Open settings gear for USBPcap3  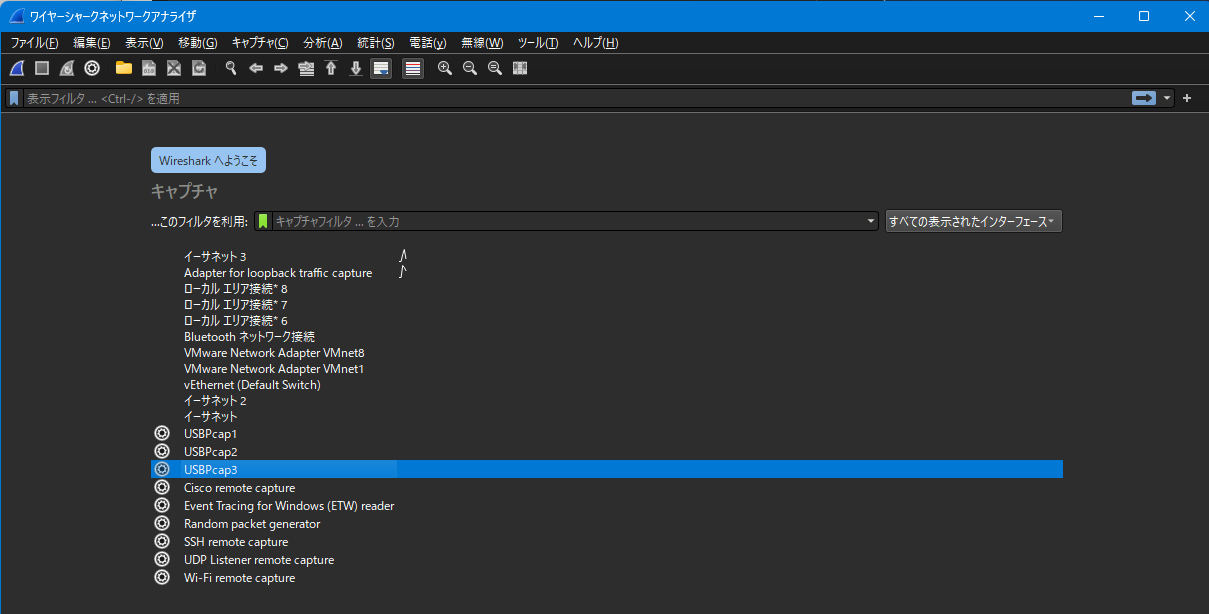pos(162,470)
